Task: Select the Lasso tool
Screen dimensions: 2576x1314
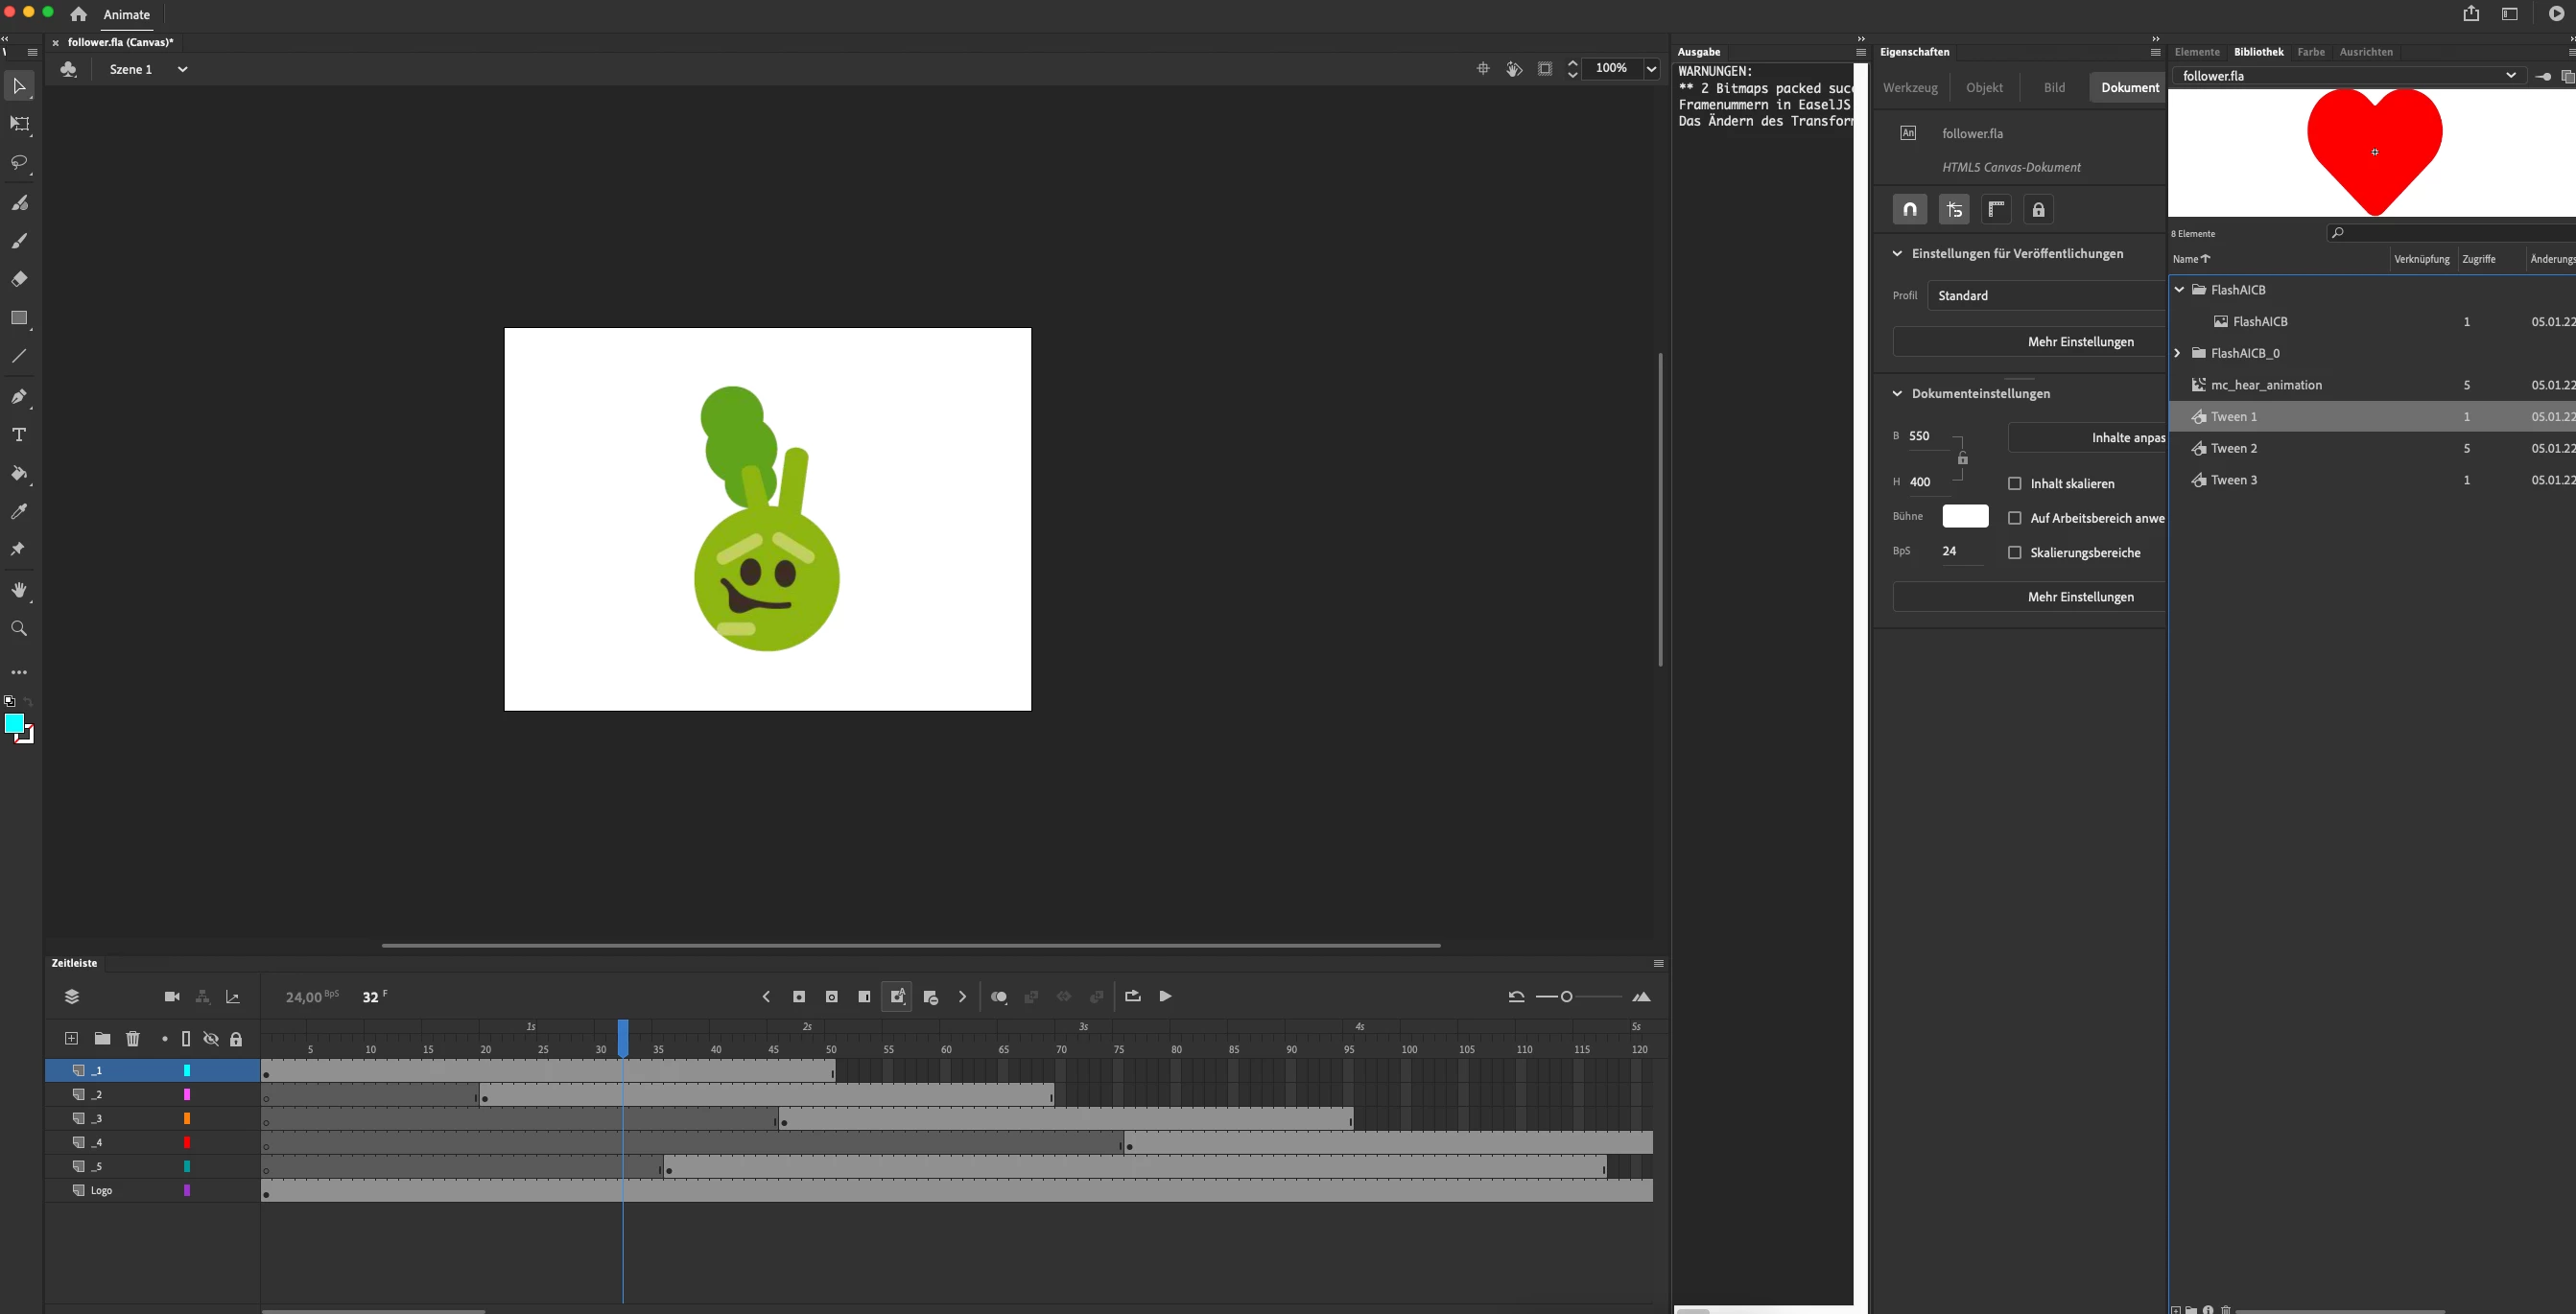Action: 19,163
